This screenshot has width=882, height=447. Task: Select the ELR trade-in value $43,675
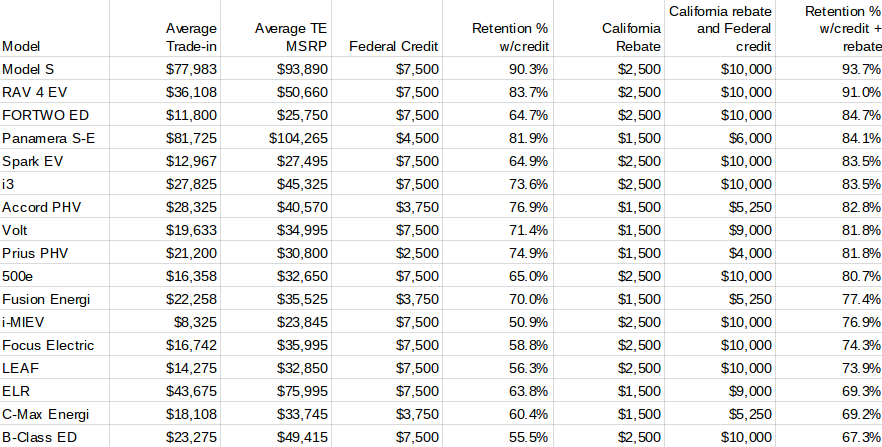point(165,391)
